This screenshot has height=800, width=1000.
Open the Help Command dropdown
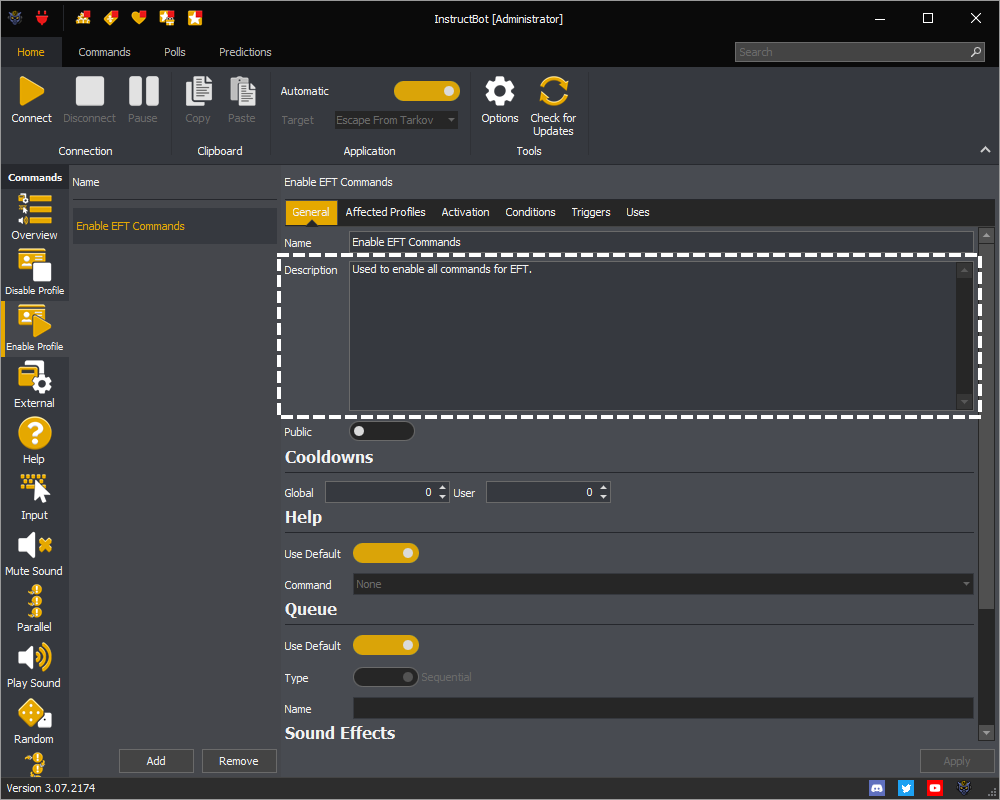[663, 584]
